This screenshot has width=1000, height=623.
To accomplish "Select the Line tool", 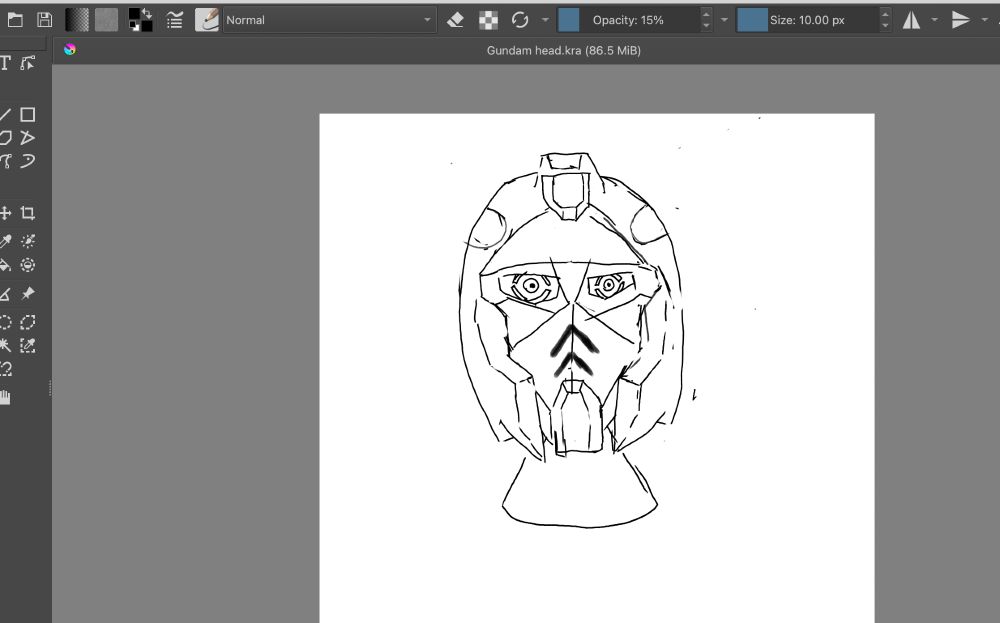I will pyautogui.click(x=5, y=115).
